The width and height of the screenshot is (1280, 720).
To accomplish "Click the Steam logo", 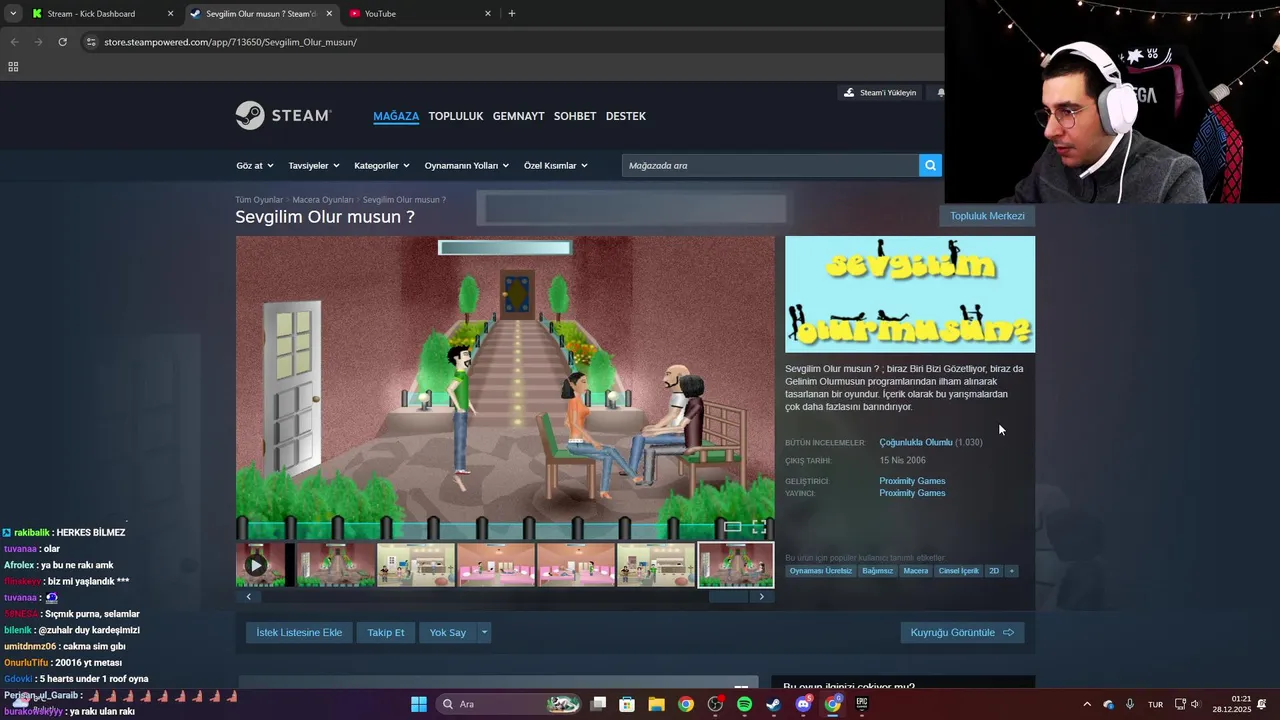I will point(283,116).
